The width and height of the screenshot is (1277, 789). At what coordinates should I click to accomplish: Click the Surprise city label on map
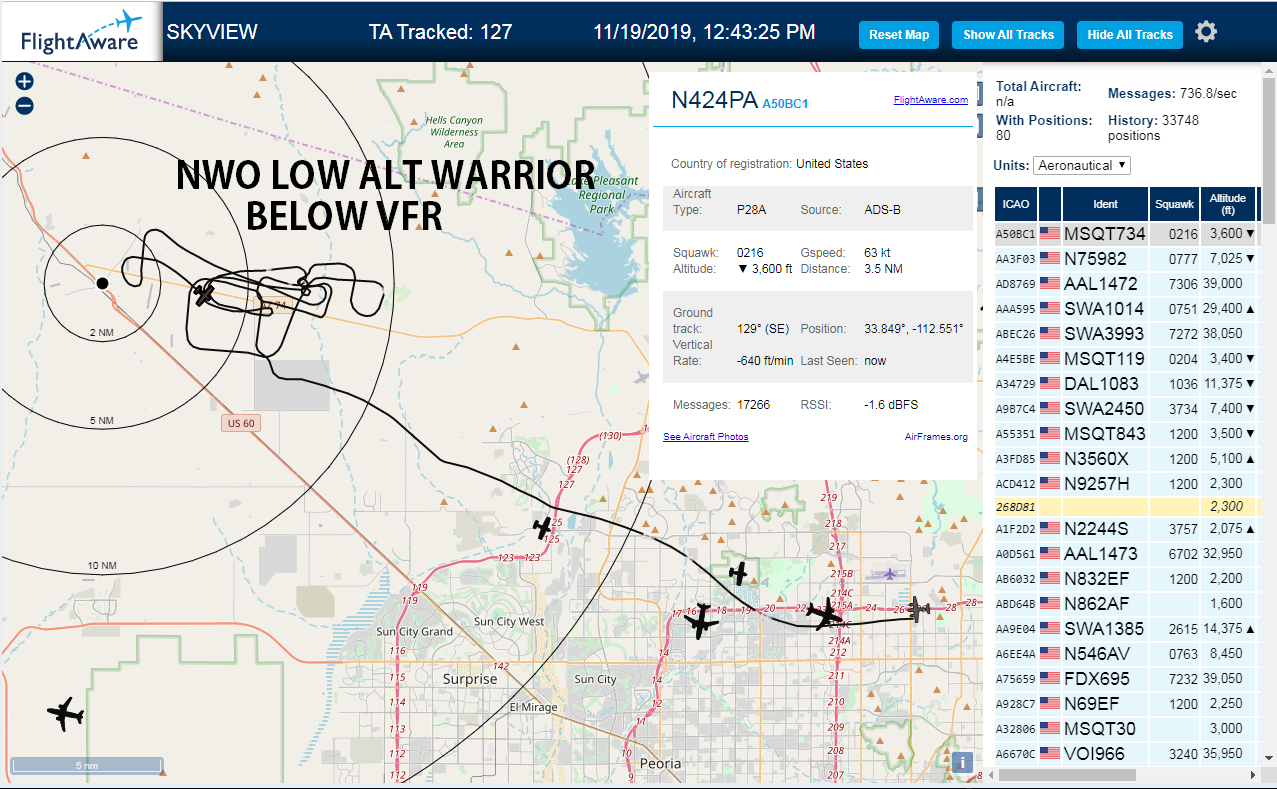tap(470, 679)
